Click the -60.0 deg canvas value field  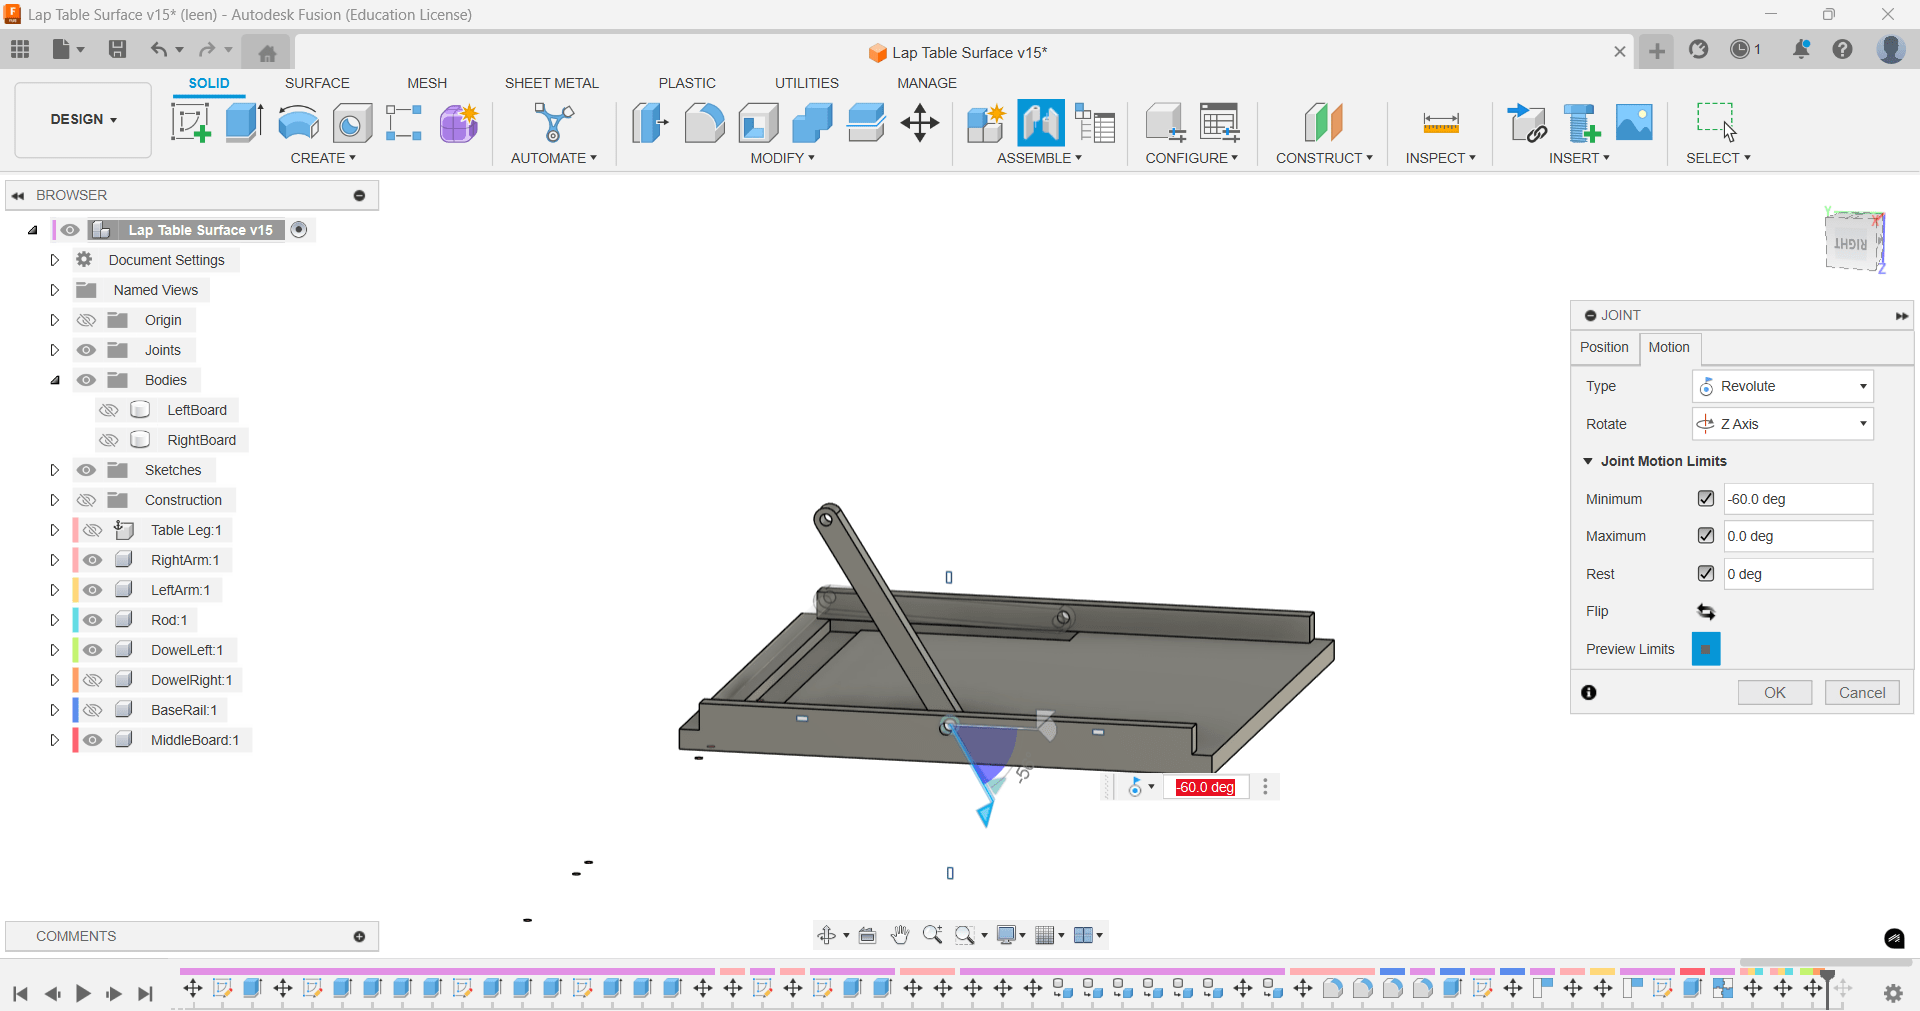[x=1206, y=787]
